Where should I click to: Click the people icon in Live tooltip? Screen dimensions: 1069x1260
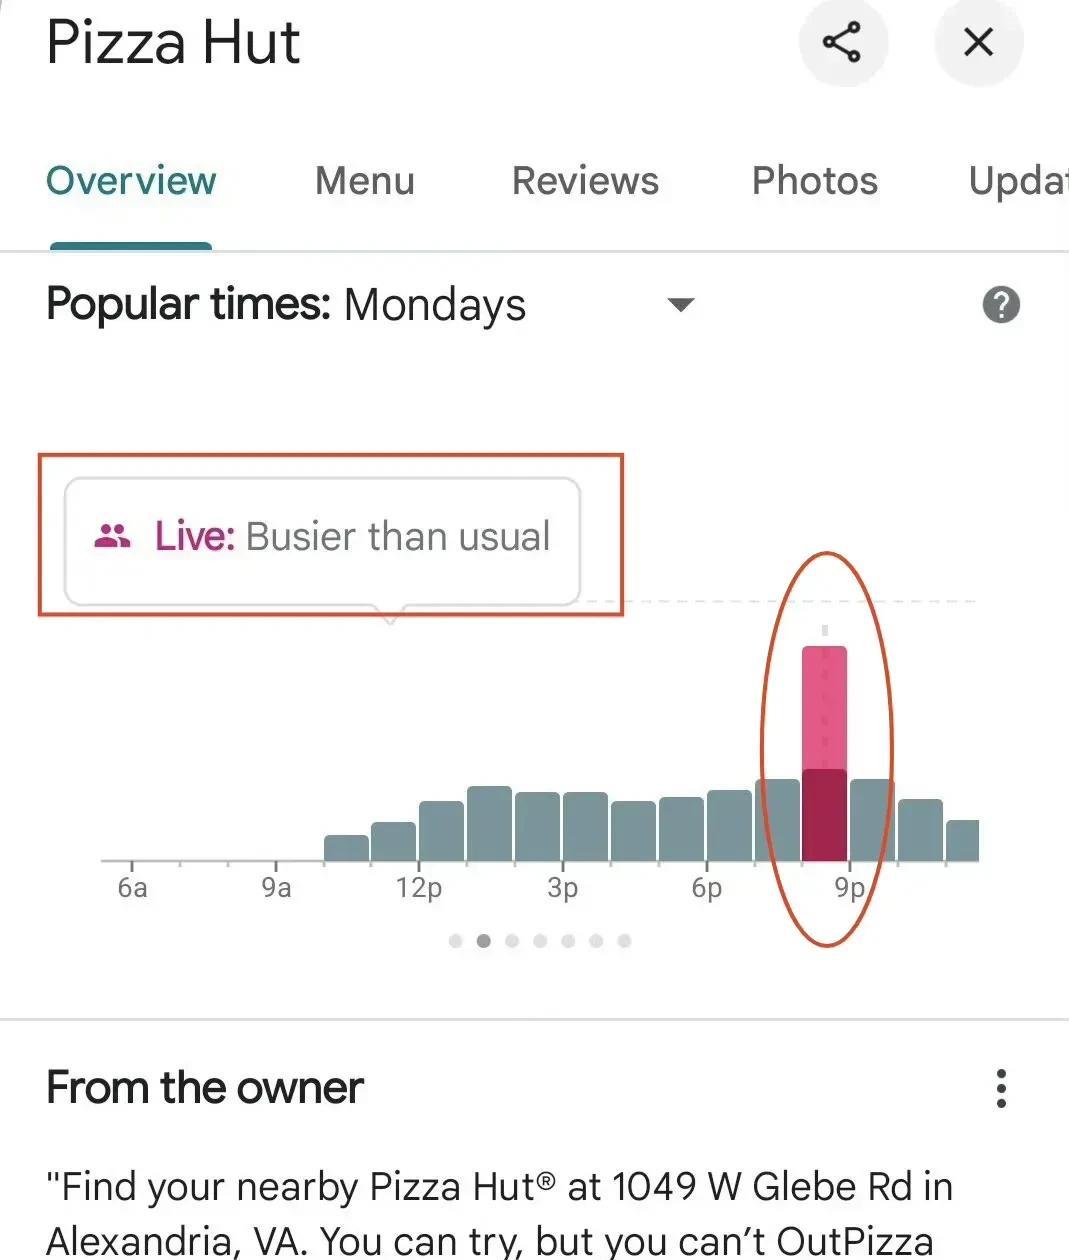(x=112, y=537)
